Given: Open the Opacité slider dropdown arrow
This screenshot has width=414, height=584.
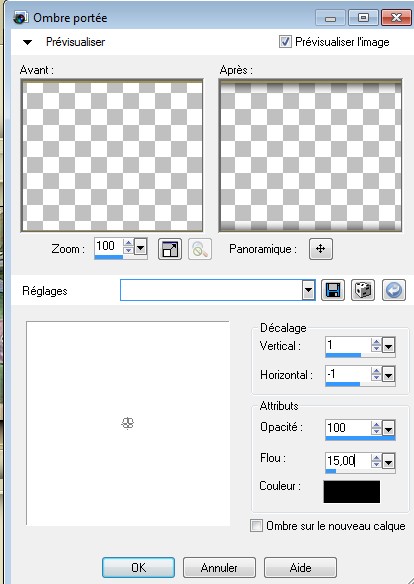Looking at the screenshot, I should [388, 429].
